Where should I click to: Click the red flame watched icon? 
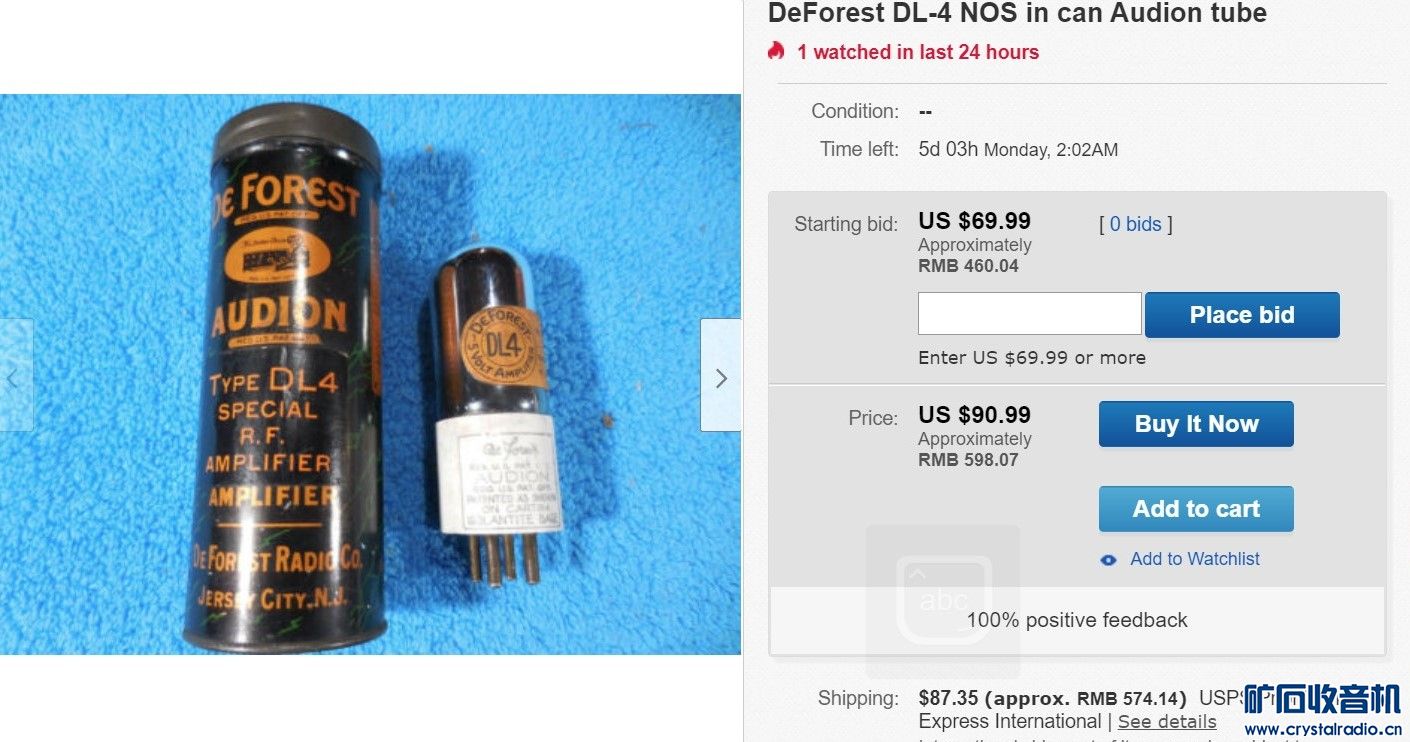point(776,51)
